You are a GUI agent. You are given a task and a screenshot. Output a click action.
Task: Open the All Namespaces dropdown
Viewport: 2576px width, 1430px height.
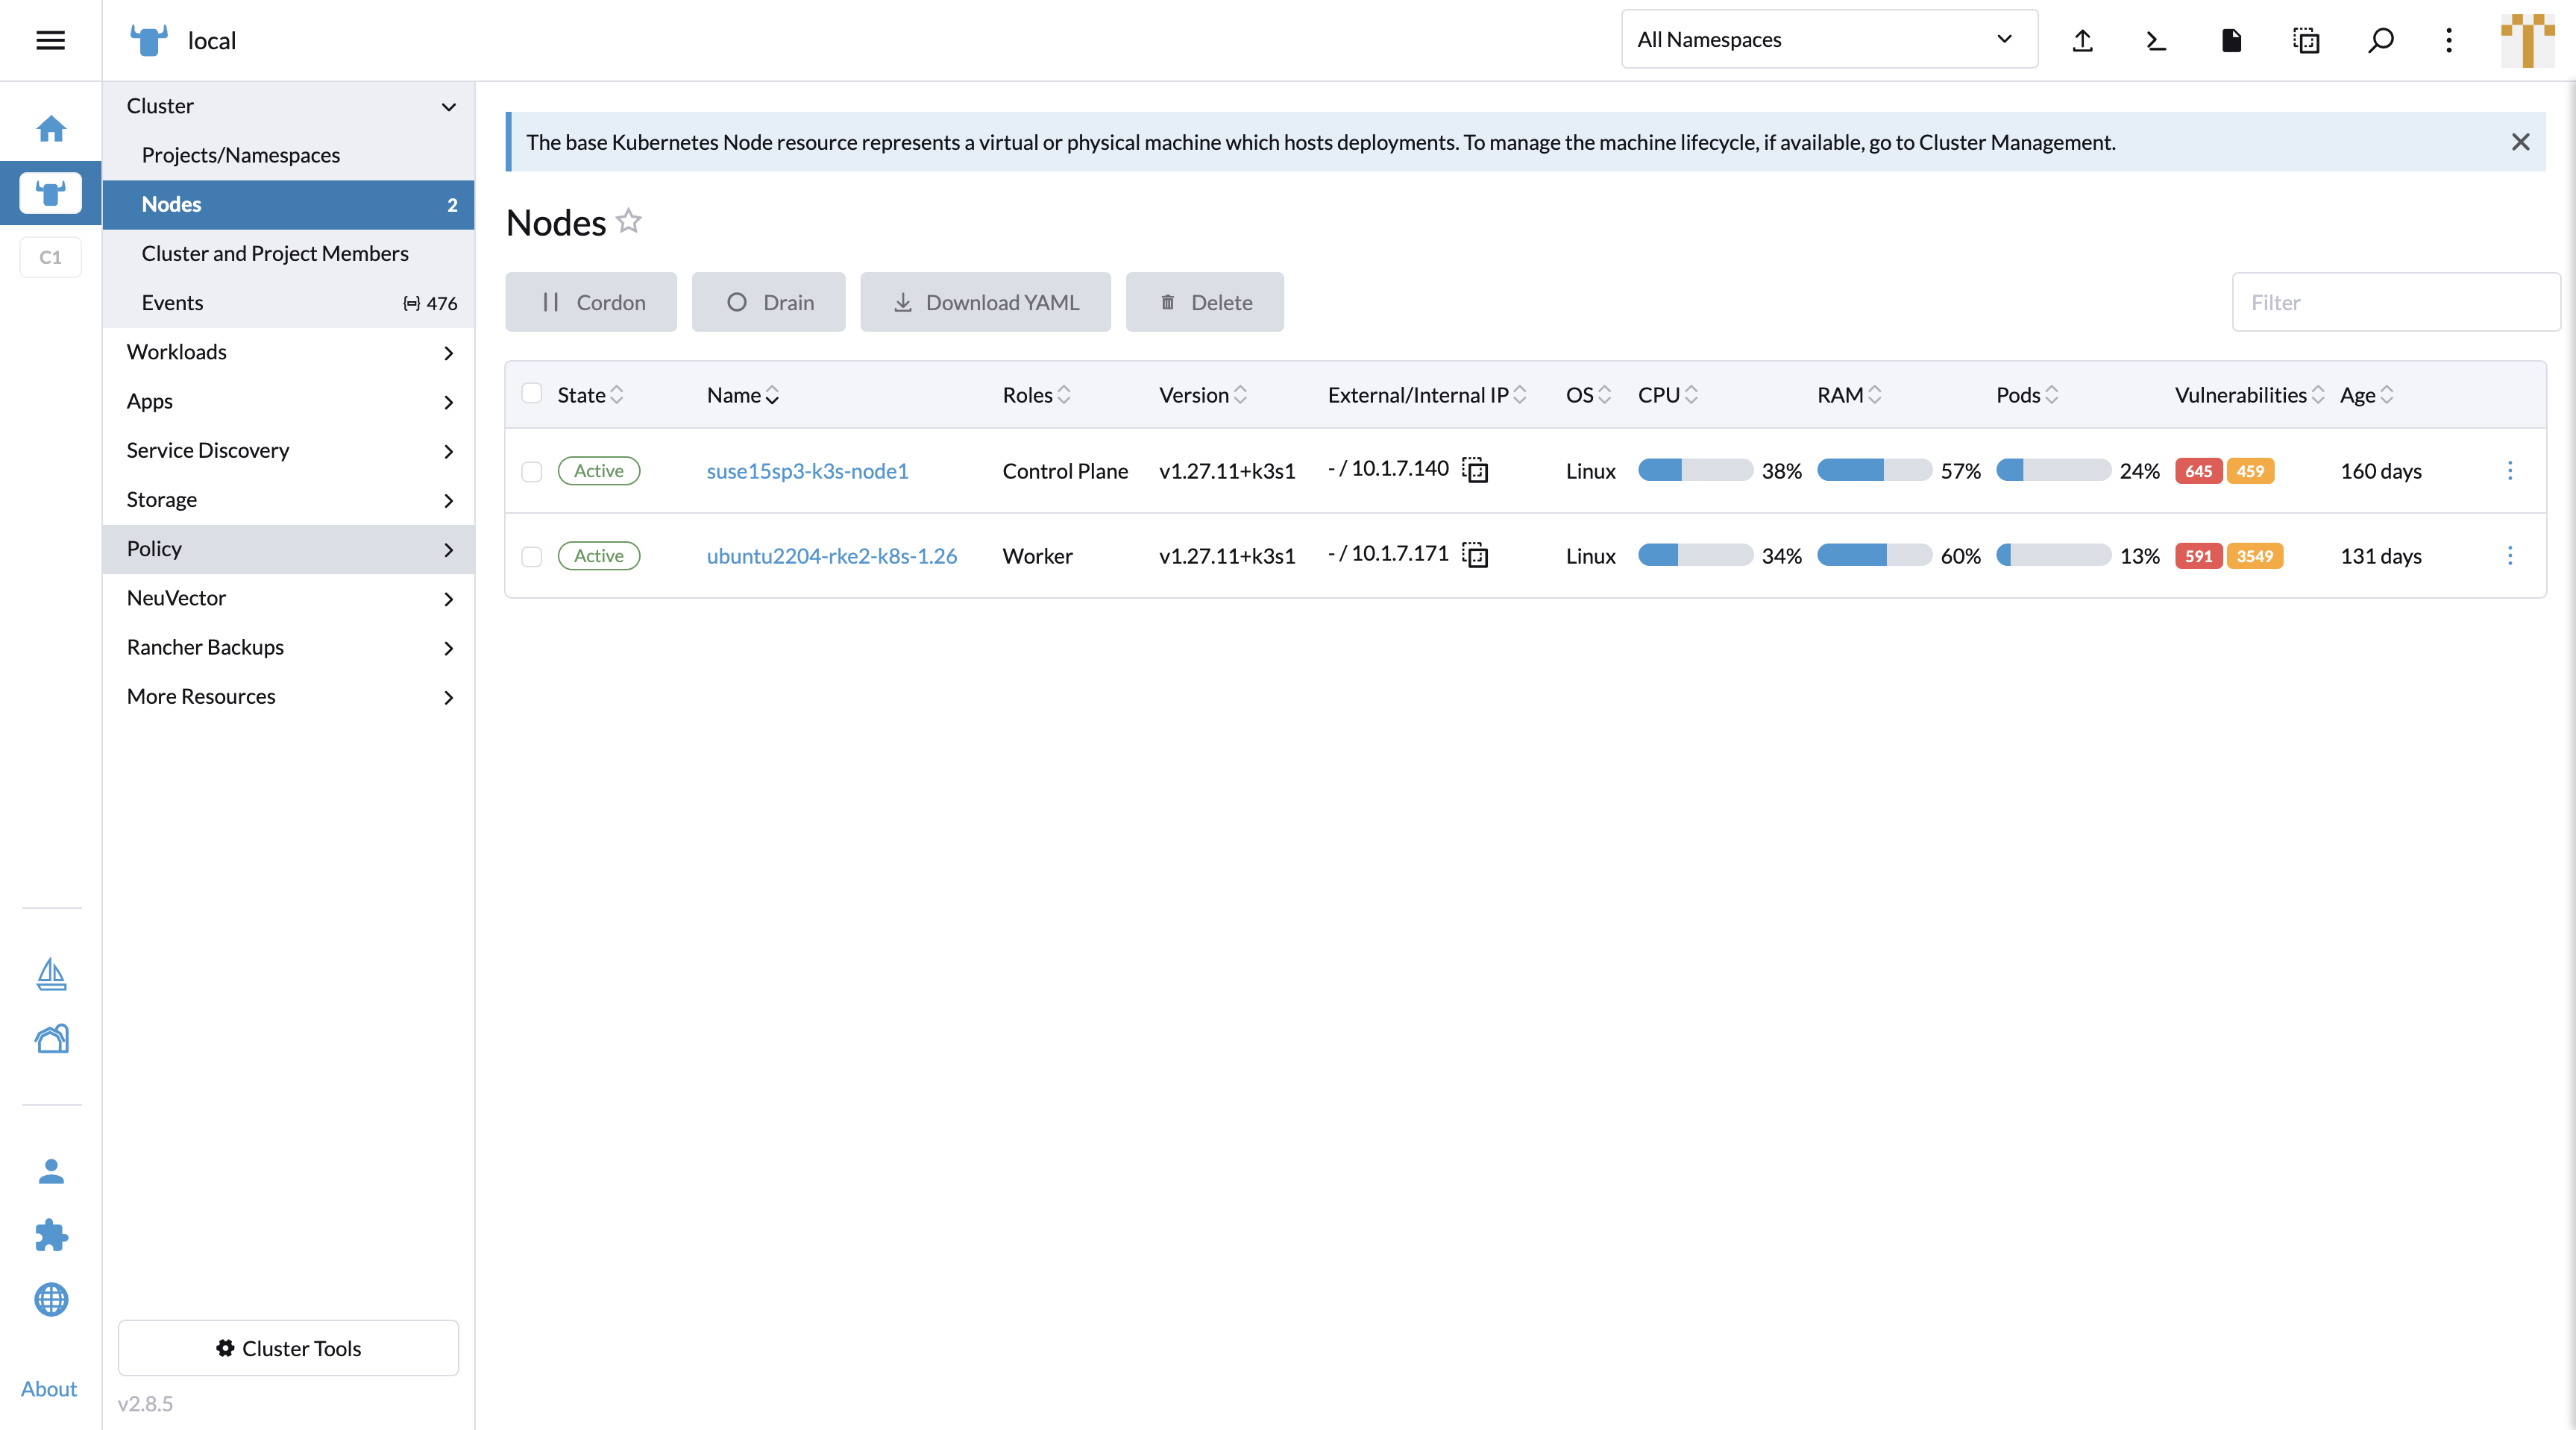coord(1828,40)
